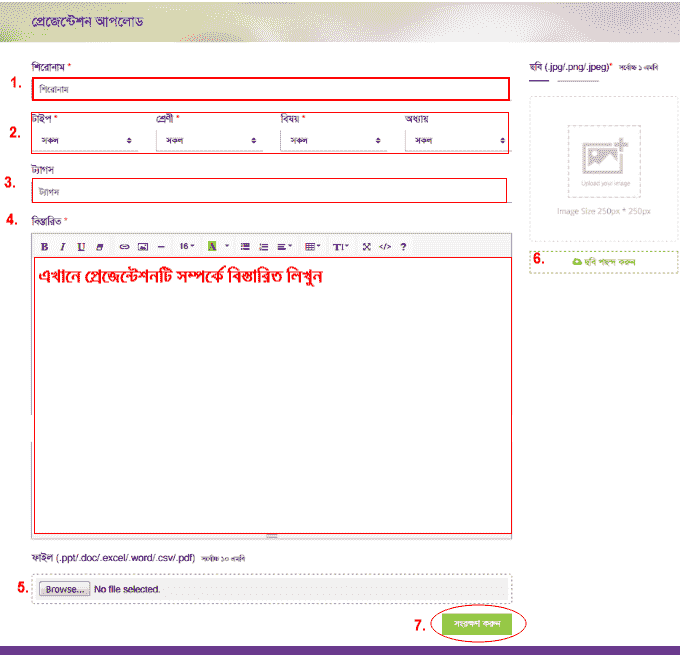
Task: Open code view with </> icon
Action: (384, 246)
